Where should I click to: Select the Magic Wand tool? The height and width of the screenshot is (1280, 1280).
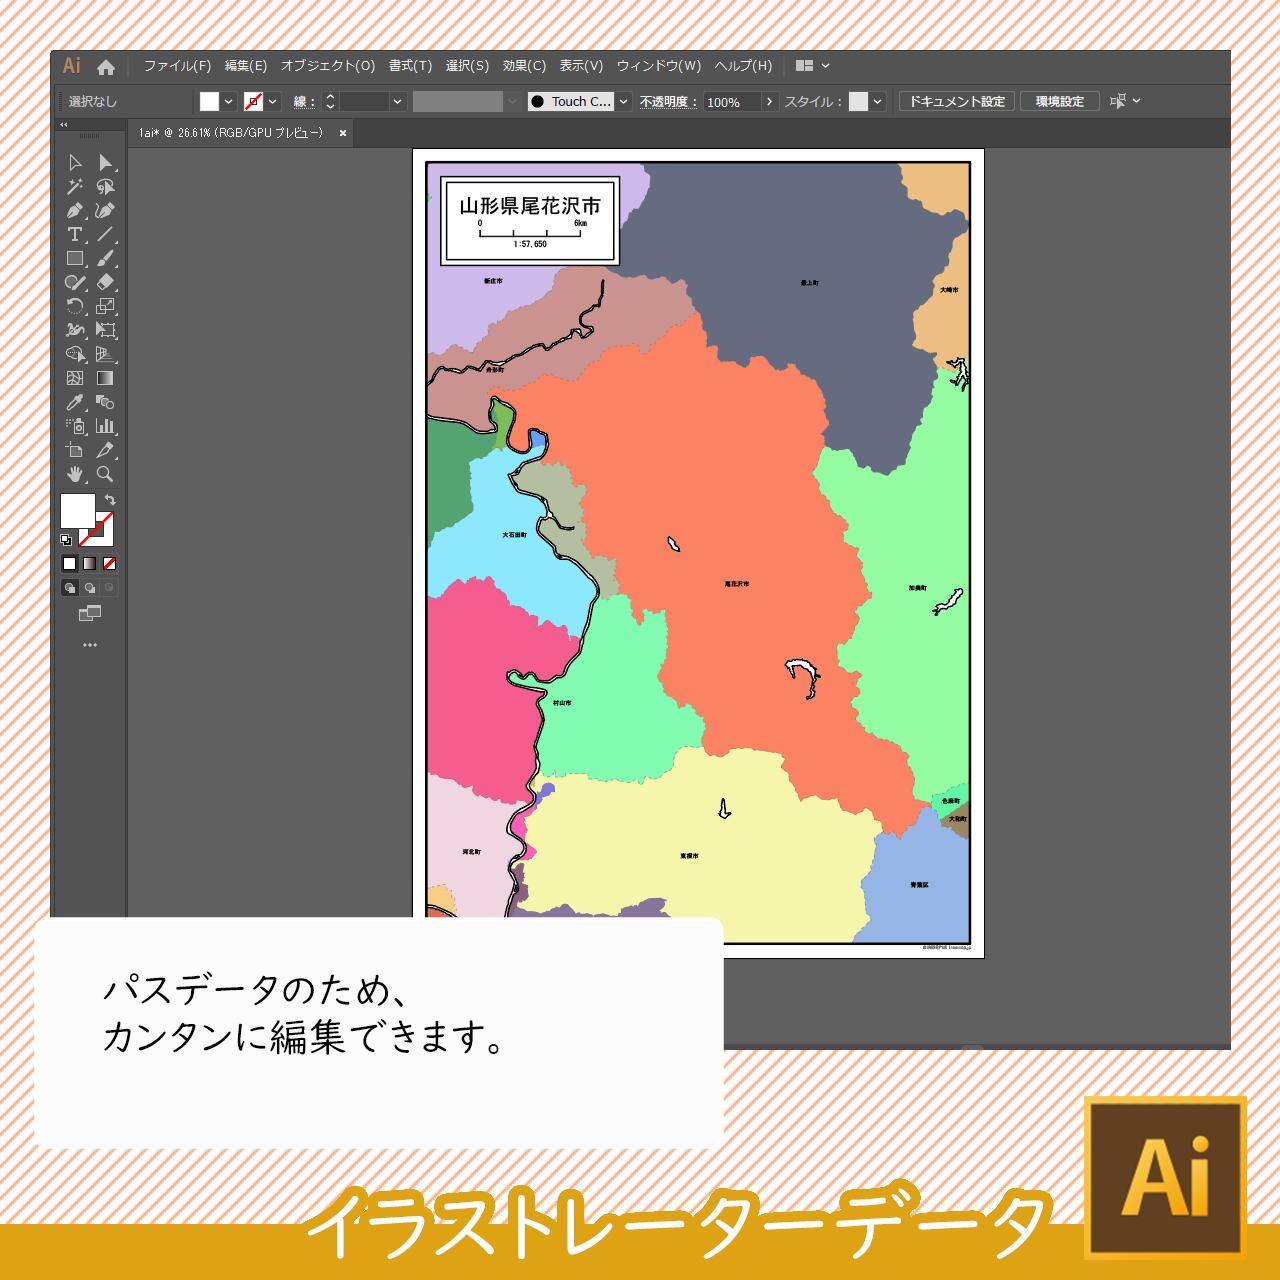point(75,187)
